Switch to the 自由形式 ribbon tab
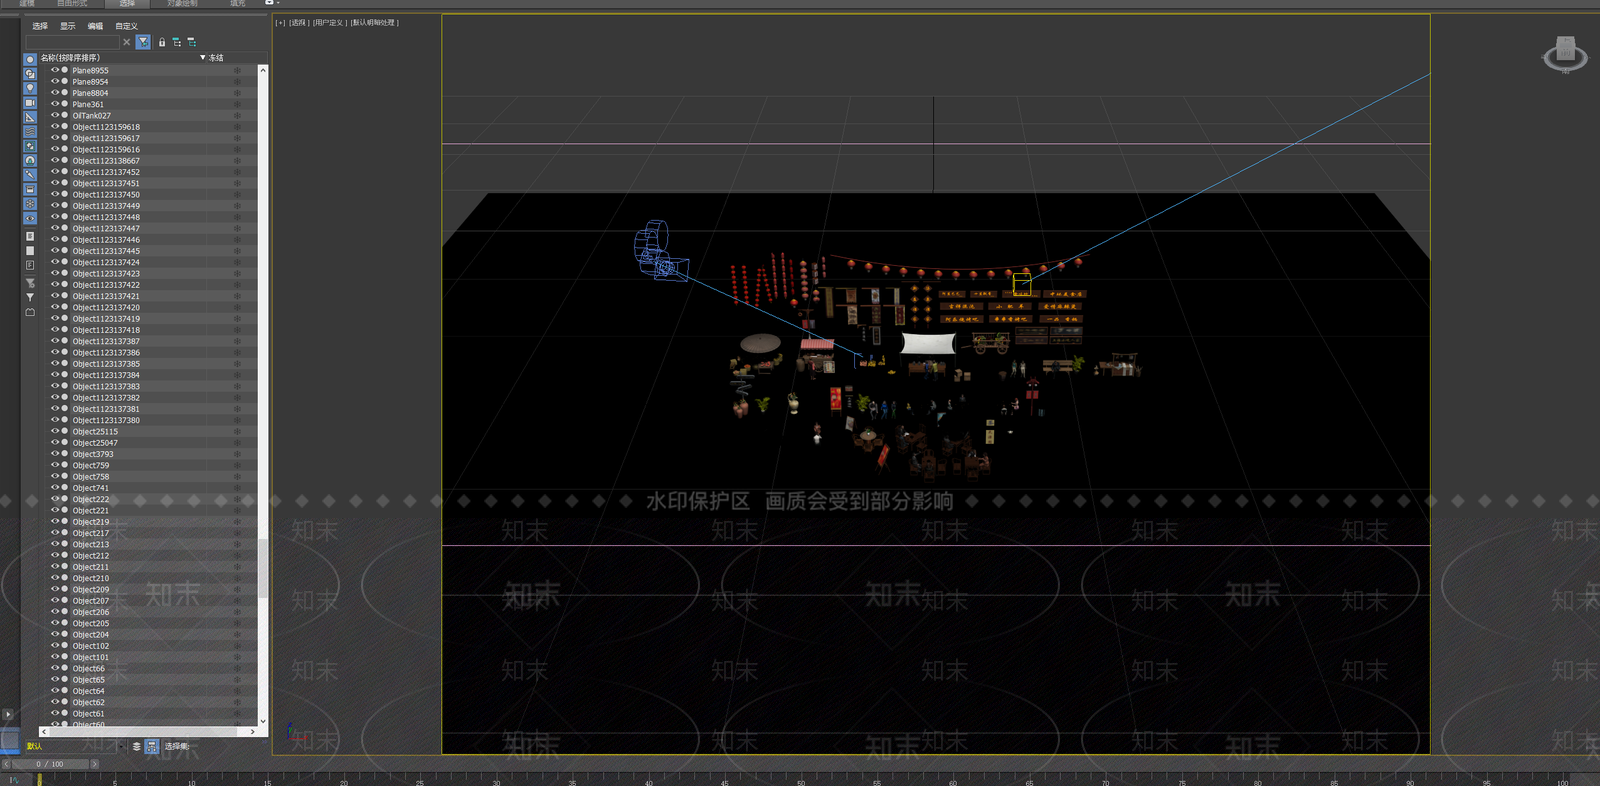 point(72,3)
